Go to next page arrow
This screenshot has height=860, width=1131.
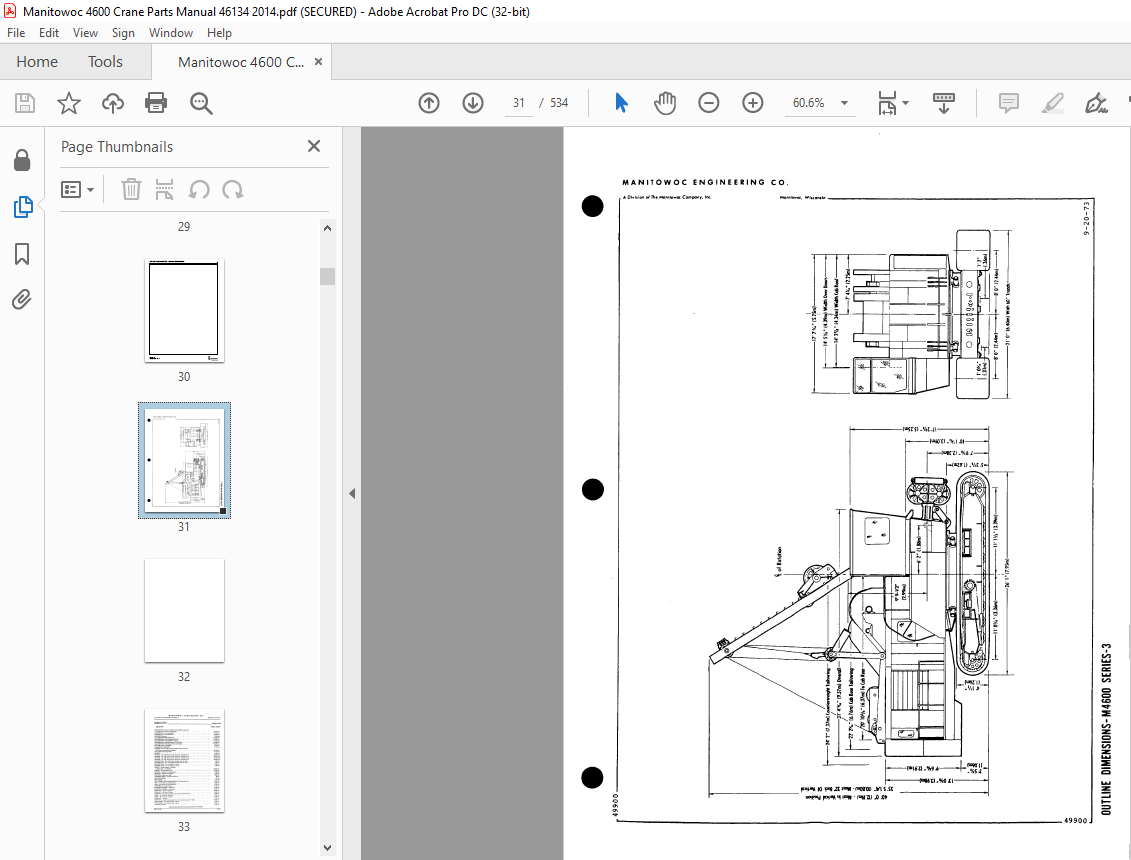click(472, 103)
